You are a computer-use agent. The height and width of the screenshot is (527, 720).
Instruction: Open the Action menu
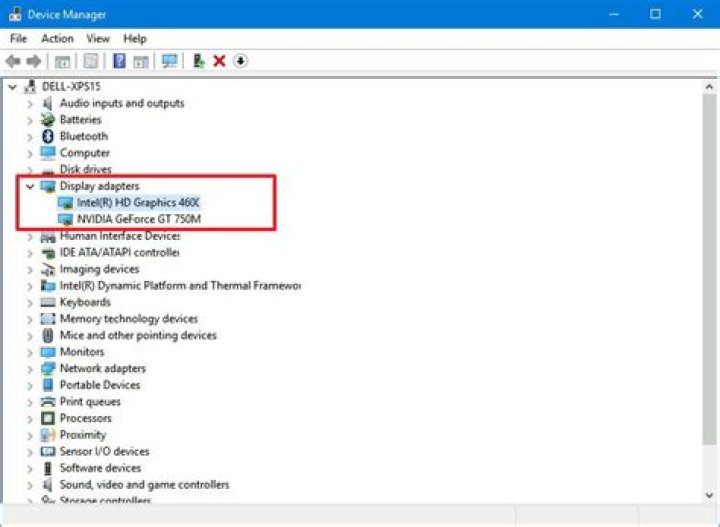pos(57,39)
